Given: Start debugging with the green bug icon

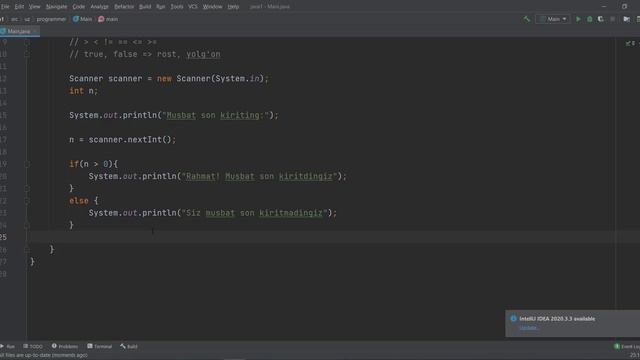Looking at the screenshot, I should (589, 19).
